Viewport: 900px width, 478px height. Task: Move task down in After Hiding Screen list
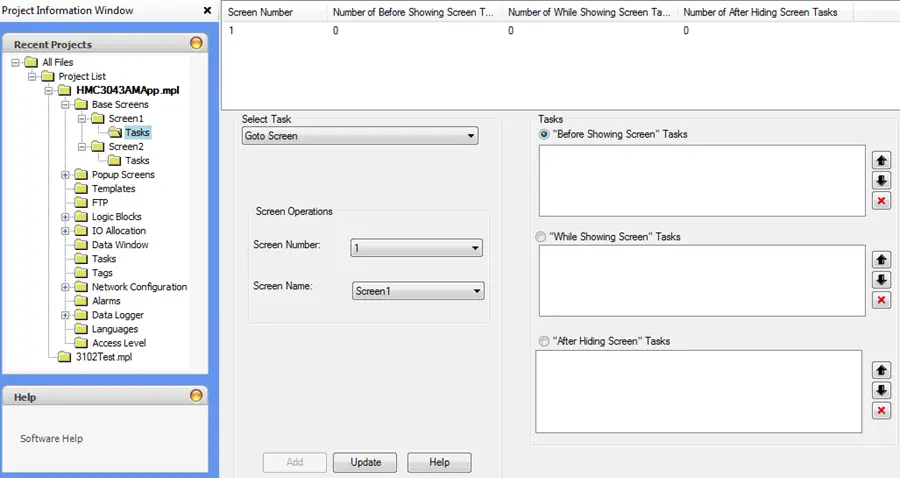coord(881,391)
